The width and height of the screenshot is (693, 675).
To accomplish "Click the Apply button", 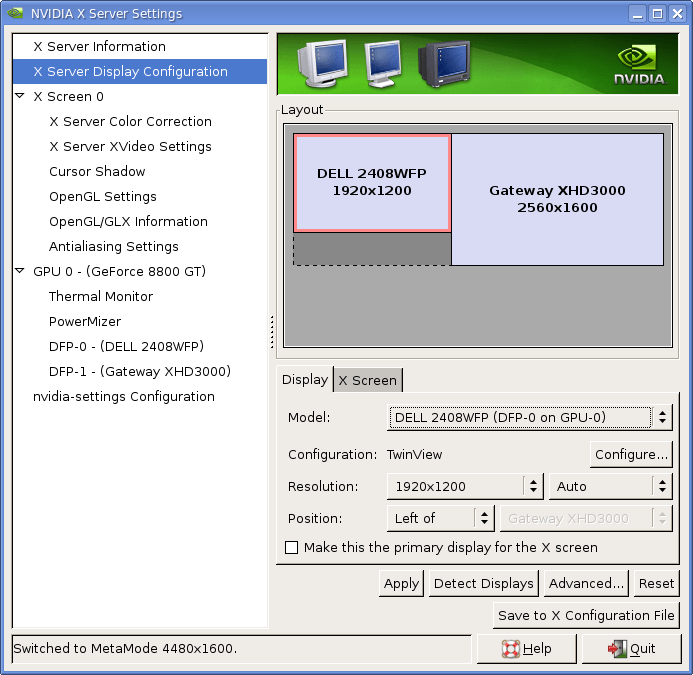I will 401,583.
